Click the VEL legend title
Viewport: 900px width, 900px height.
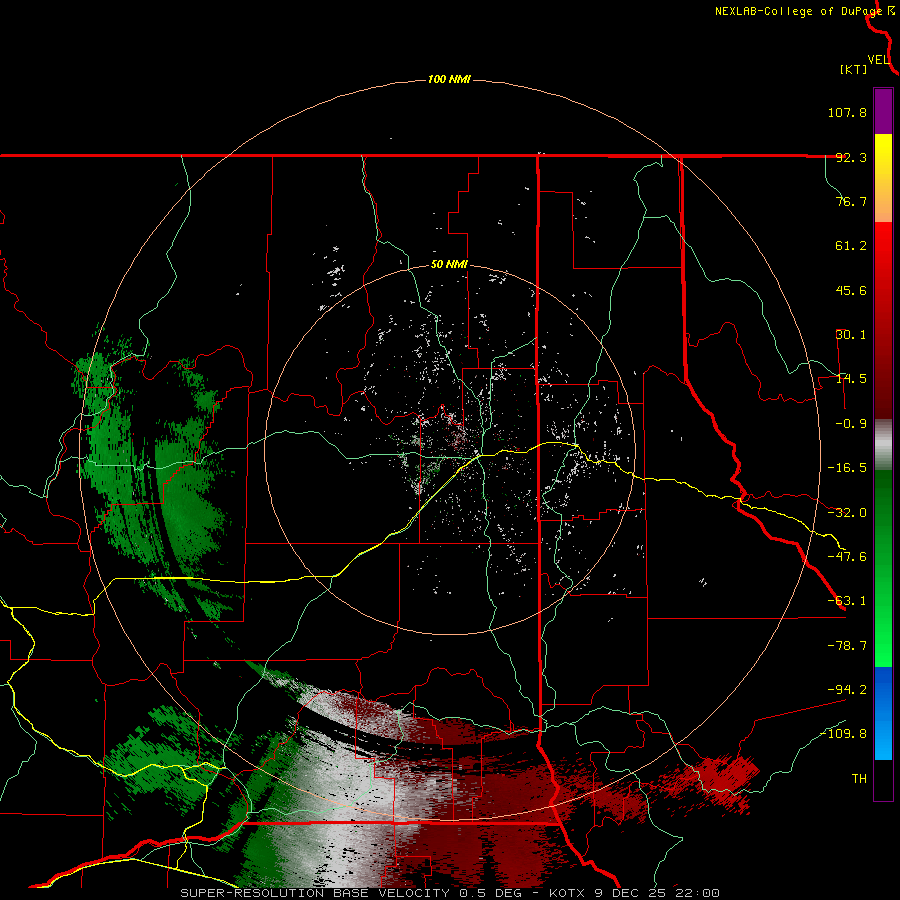878,60
